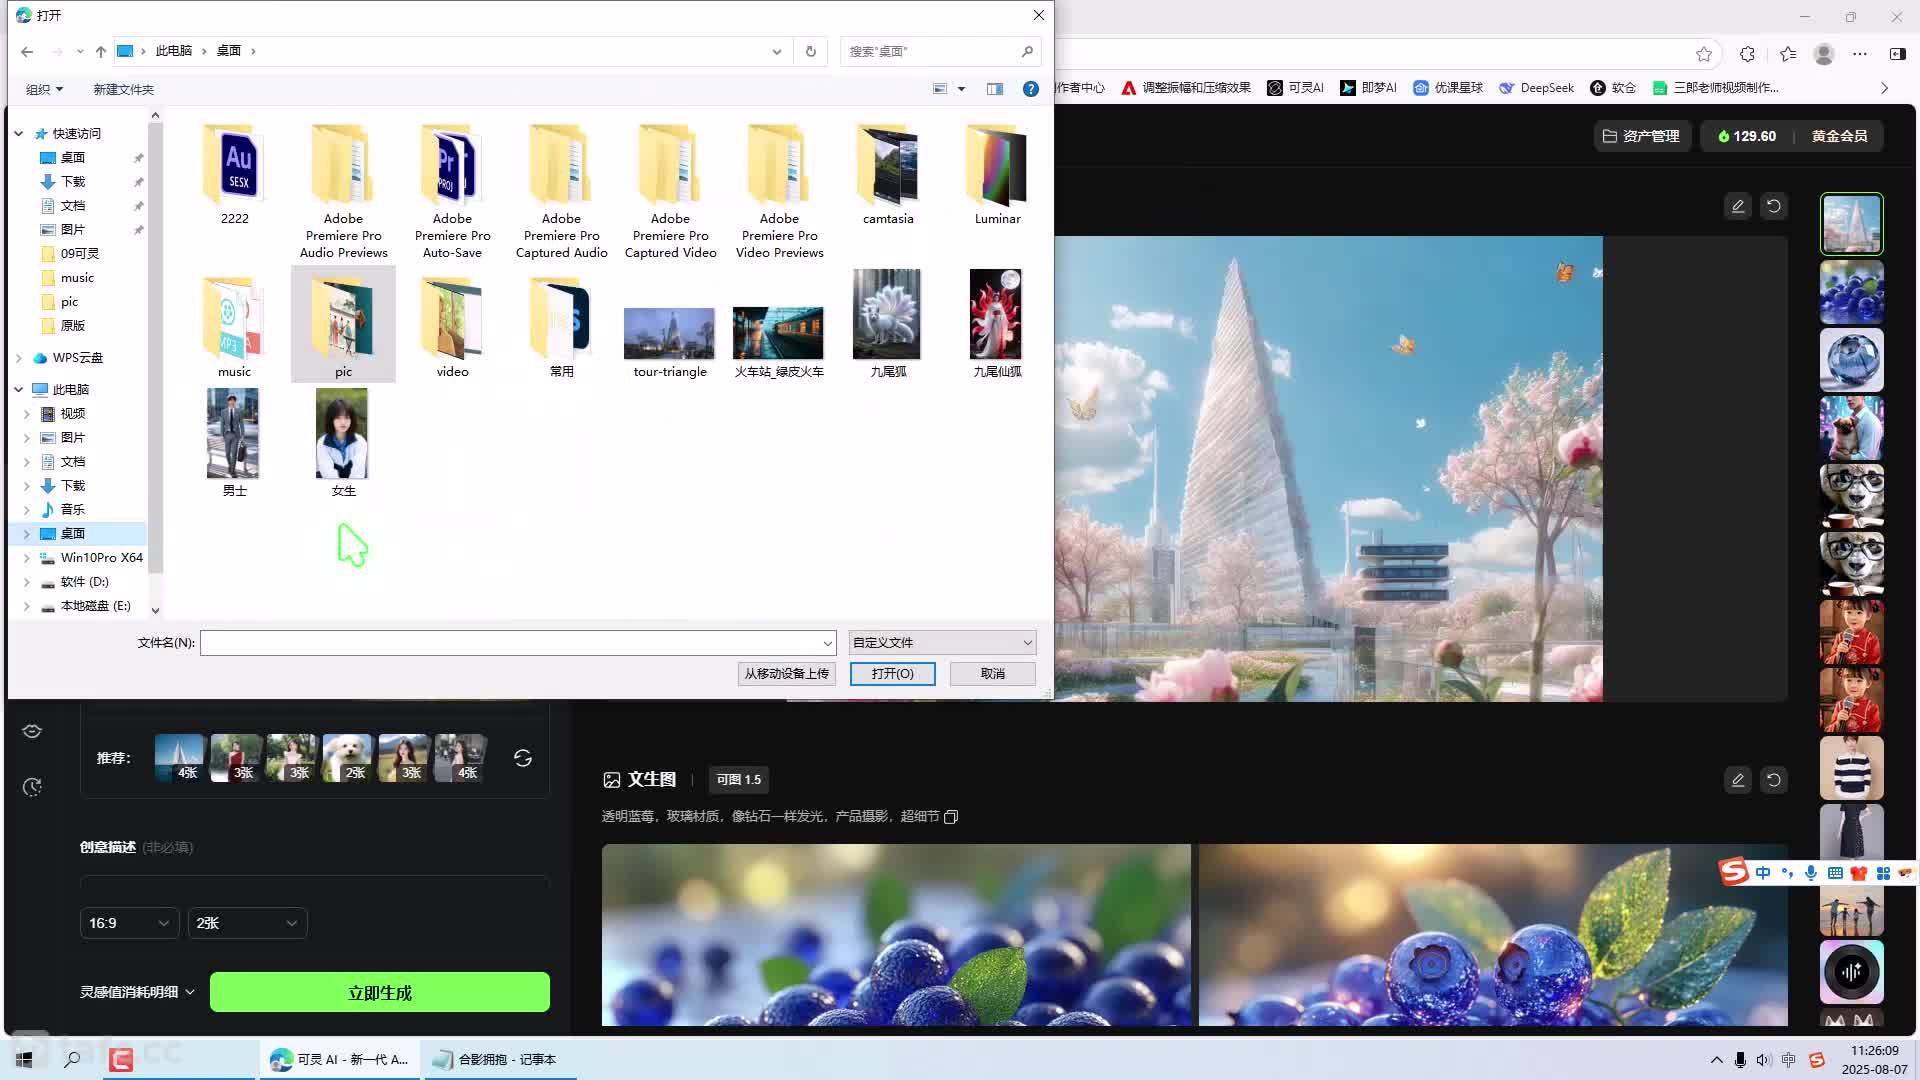Open the 16:9 aspect ratio dropdown
1920x1080 pixels.
[129, 923]
